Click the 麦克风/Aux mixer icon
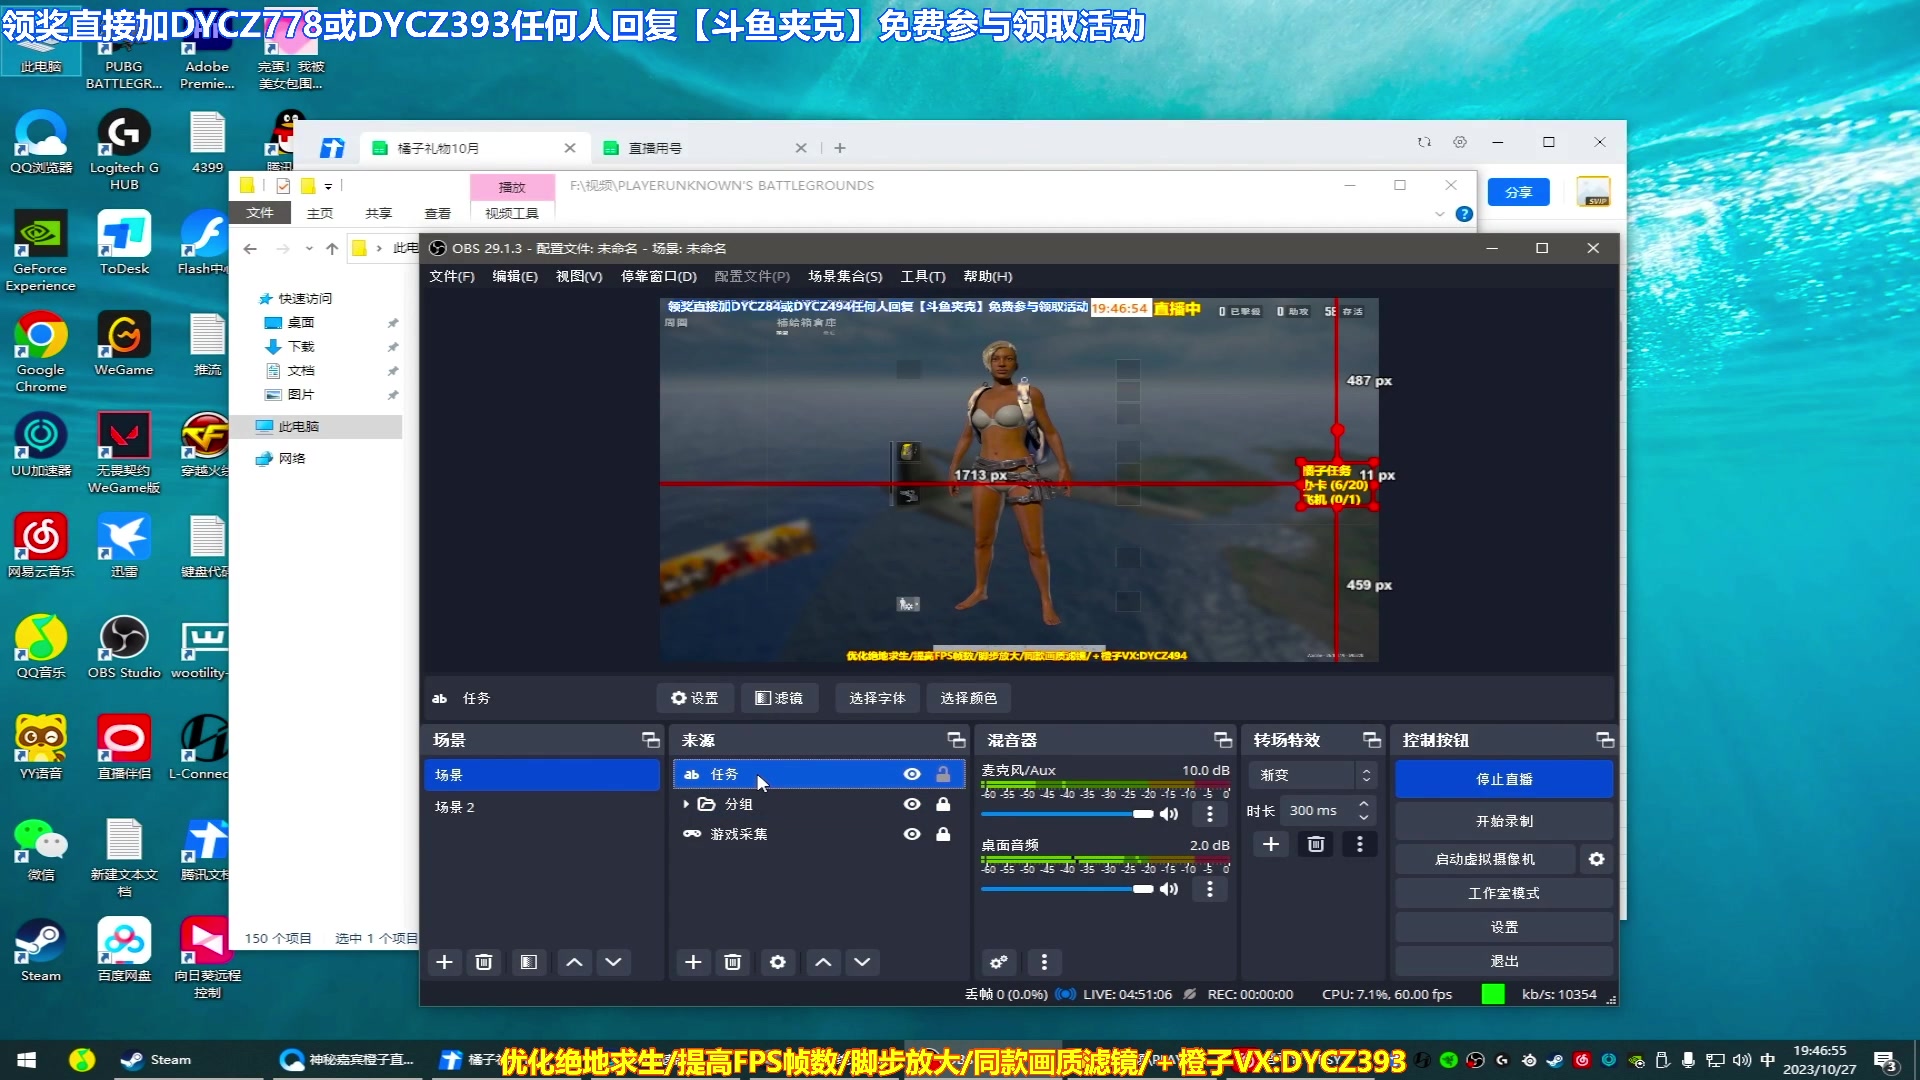 [x=1167, y=814]
